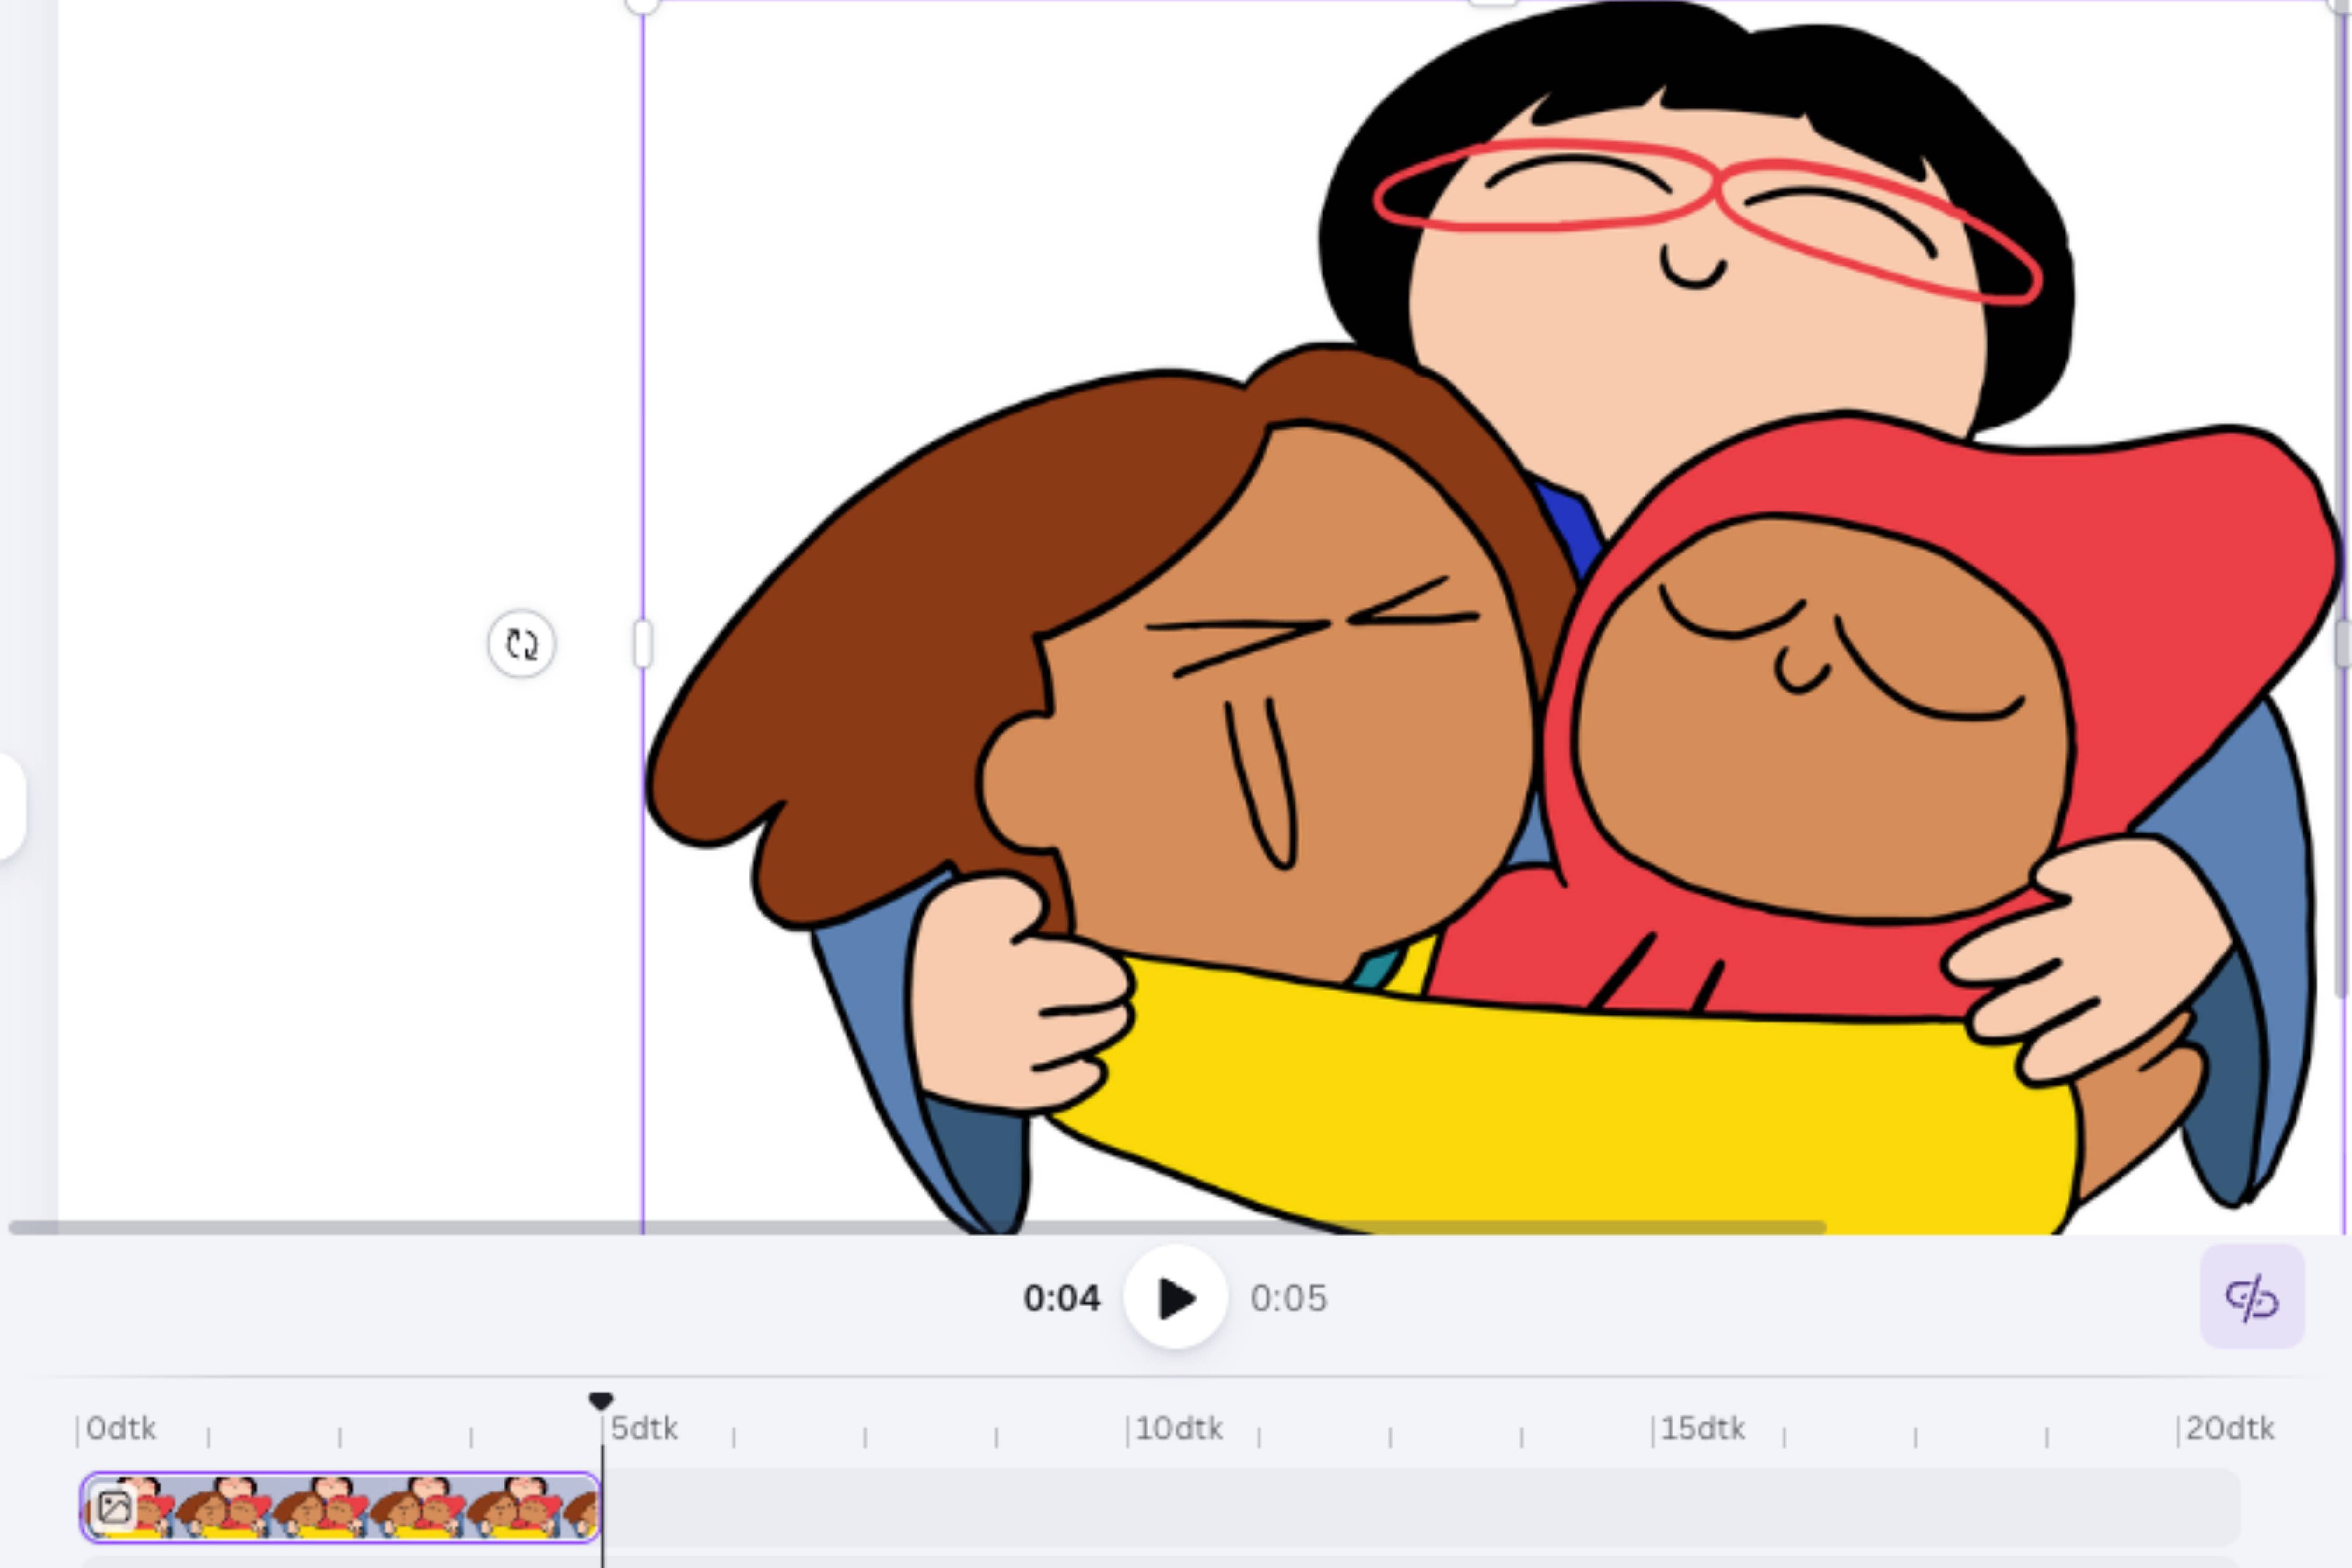Click the image-type icon on the timeline clip
The image size is (2352, 1568).
[114, 1507]
